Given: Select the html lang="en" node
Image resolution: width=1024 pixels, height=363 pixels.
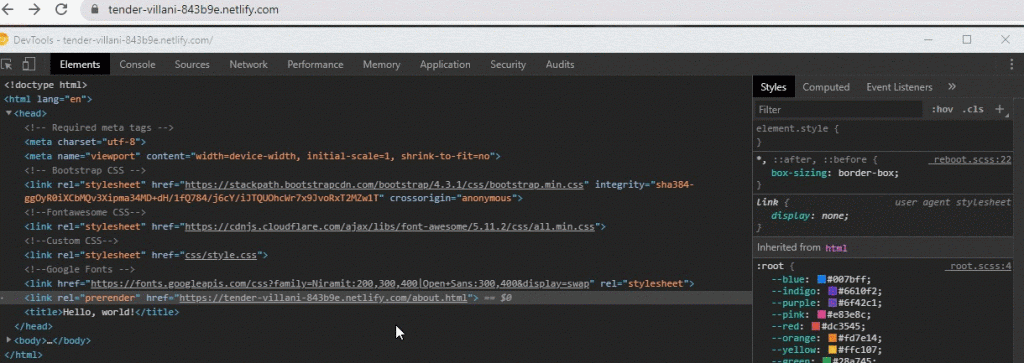Looking at the screenshot, I should point(48,99).
